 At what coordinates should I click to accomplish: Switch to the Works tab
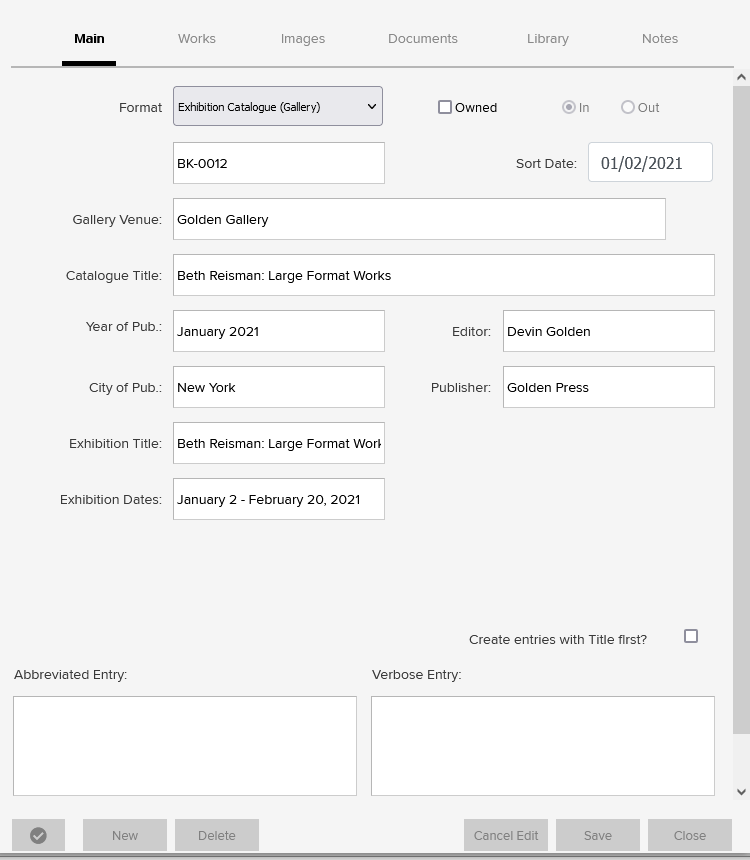pyautogui.click(x=197, y=39)
